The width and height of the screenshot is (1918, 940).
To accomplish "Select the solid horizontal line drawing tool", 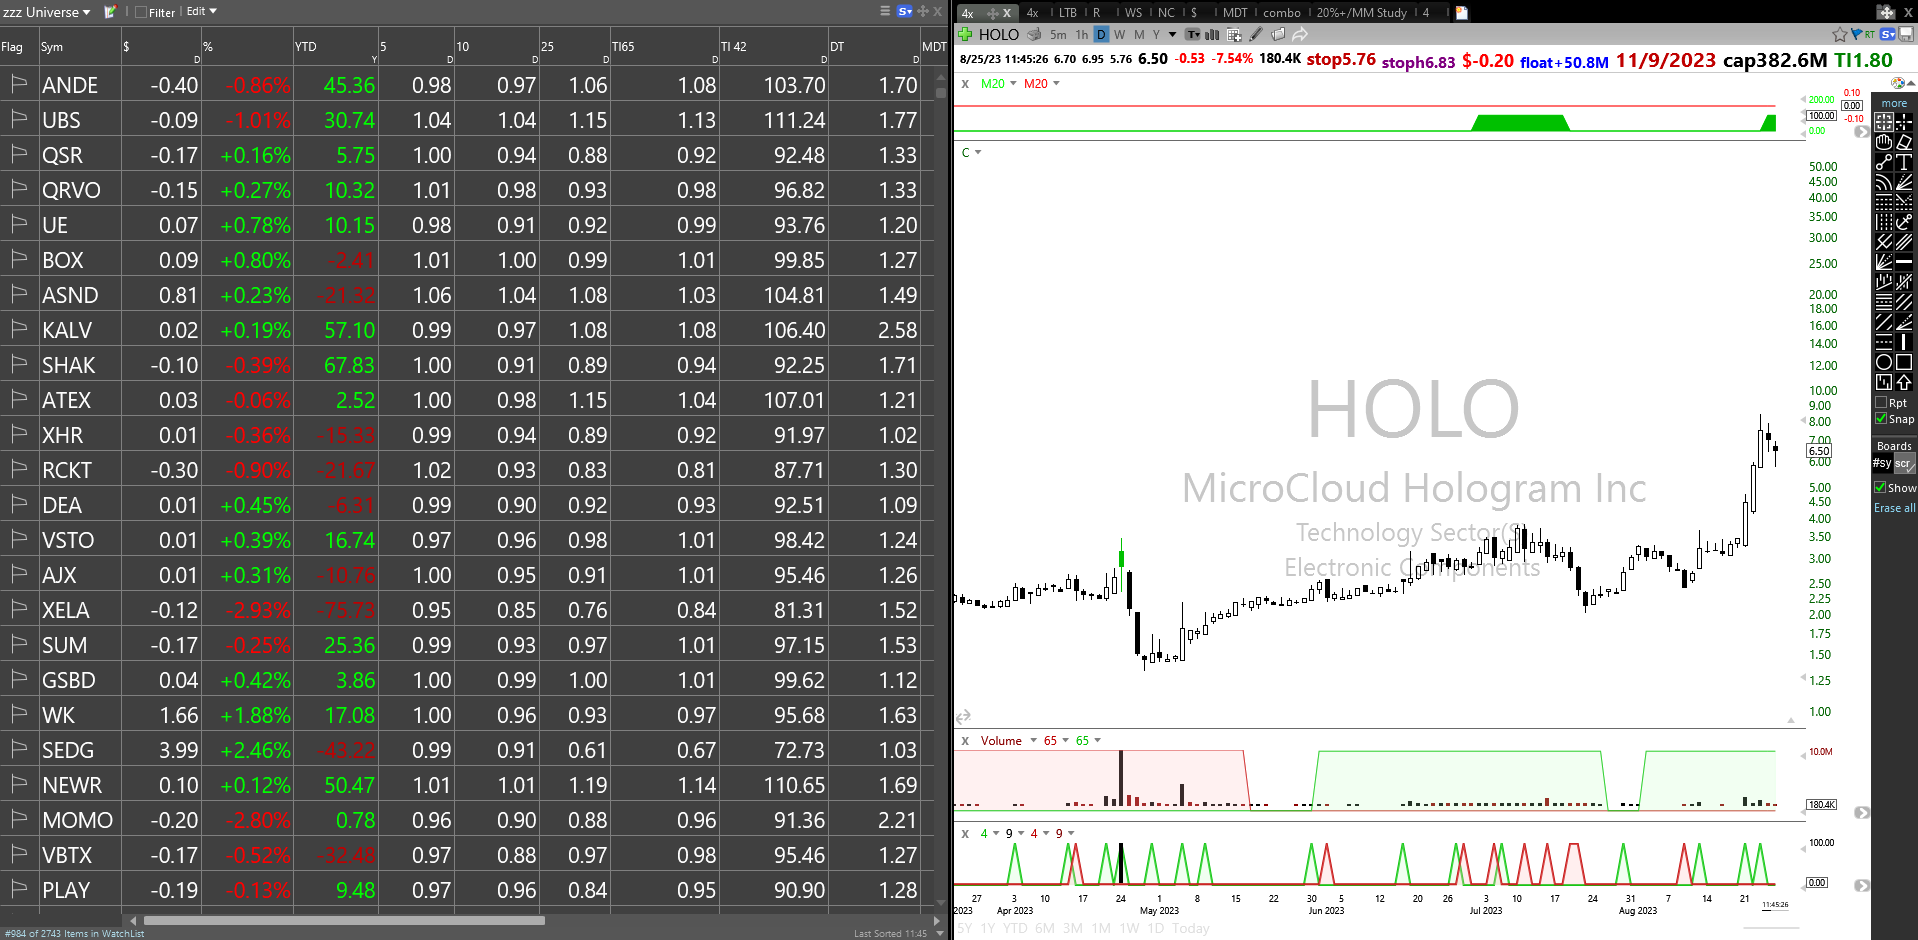I will [x=1904, y=261].
